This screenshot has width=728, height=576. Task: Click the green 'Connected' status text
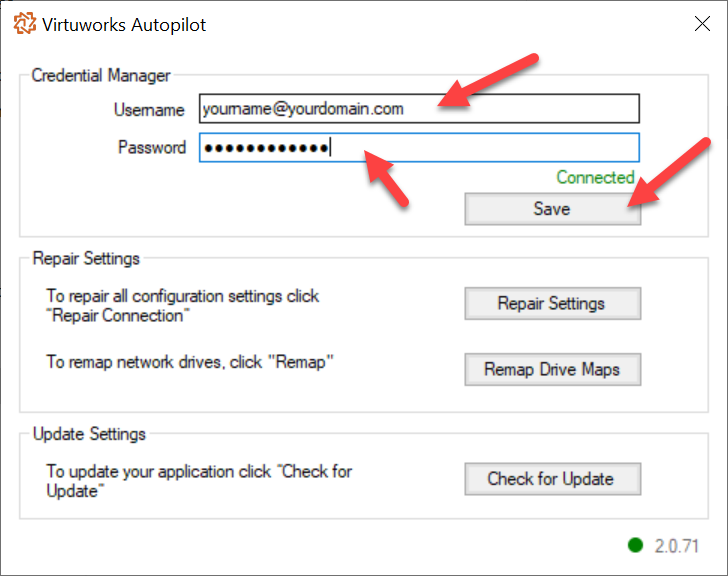click(595, 177)
